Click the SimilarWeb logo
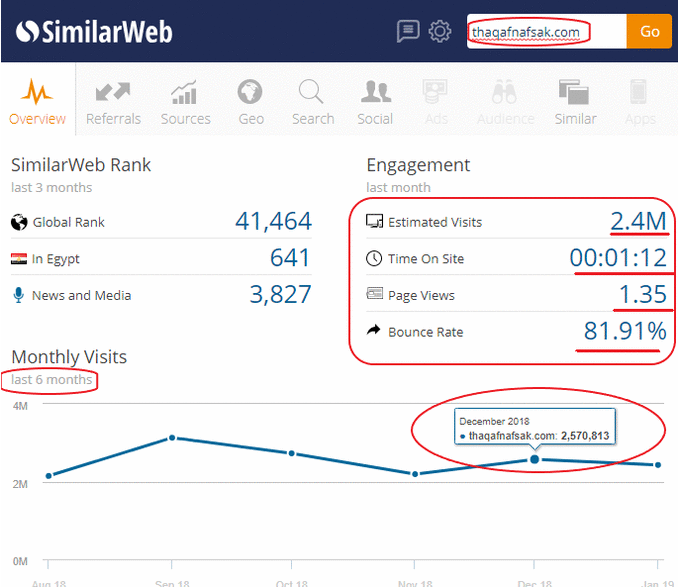Viewport: 678px width, 587px height. (94, 32)
